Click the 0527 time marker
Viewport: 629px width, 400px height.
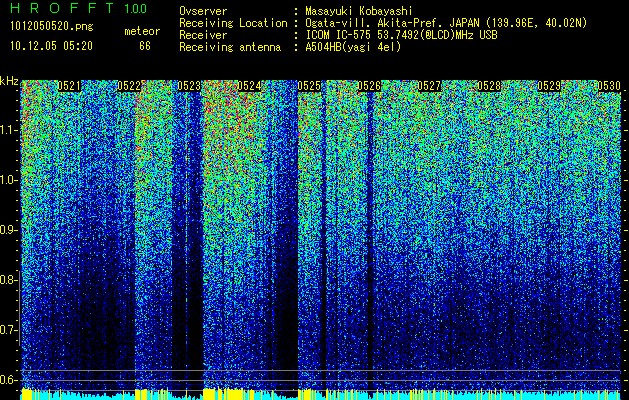tap(429, 86)
